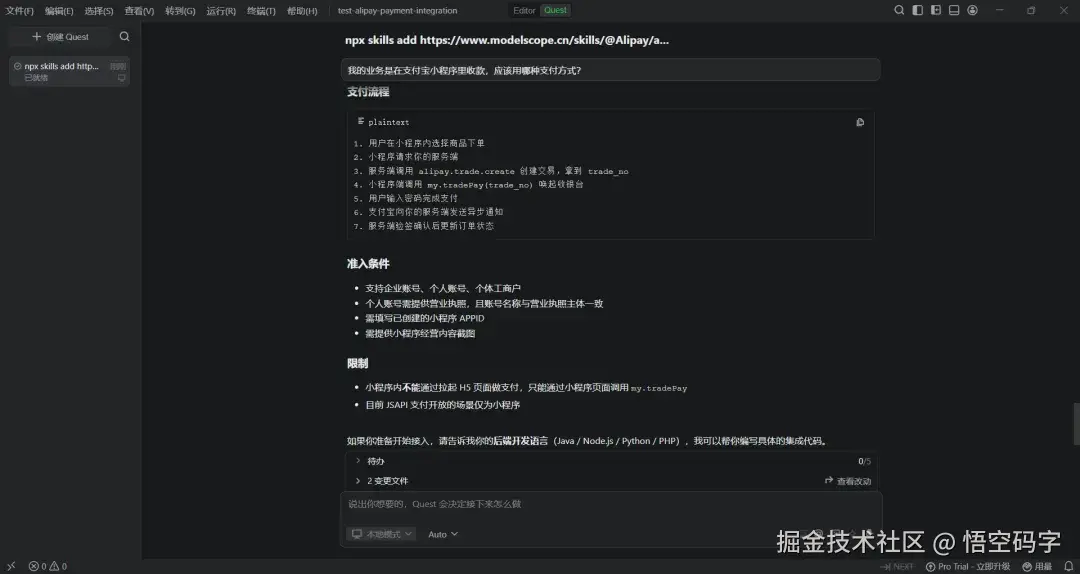Viewport: 1080px width, 574px height.
Task: Click step 1 '用户在小程序内选择商品下单'
Action: point(419,143)
